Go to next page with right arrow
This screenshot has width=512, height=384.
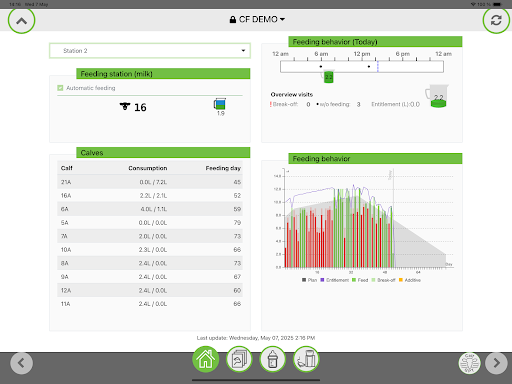click(496, 363)
